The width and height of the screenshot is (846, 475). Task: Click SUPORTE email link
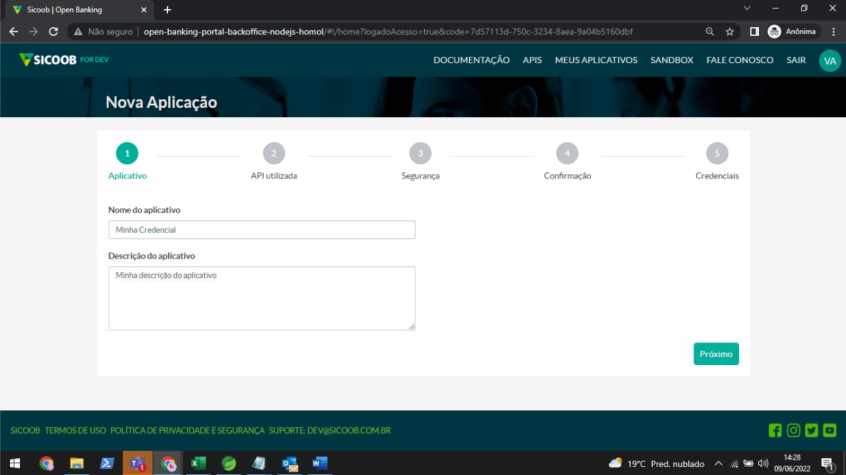point(330,430)
